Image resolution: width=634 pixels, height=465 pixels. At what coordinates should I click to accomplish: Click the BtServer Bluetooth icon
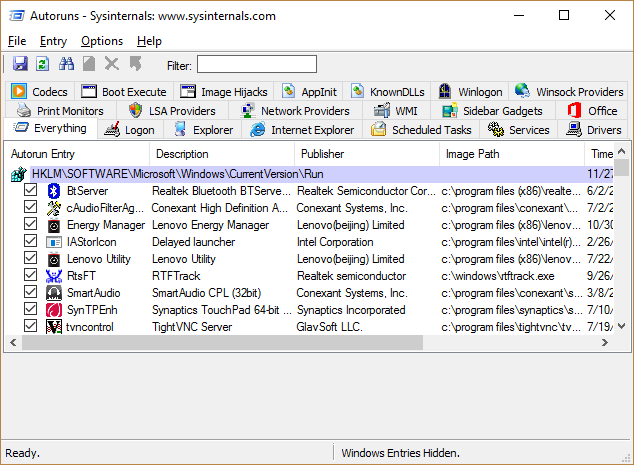(x=54, y=191)
